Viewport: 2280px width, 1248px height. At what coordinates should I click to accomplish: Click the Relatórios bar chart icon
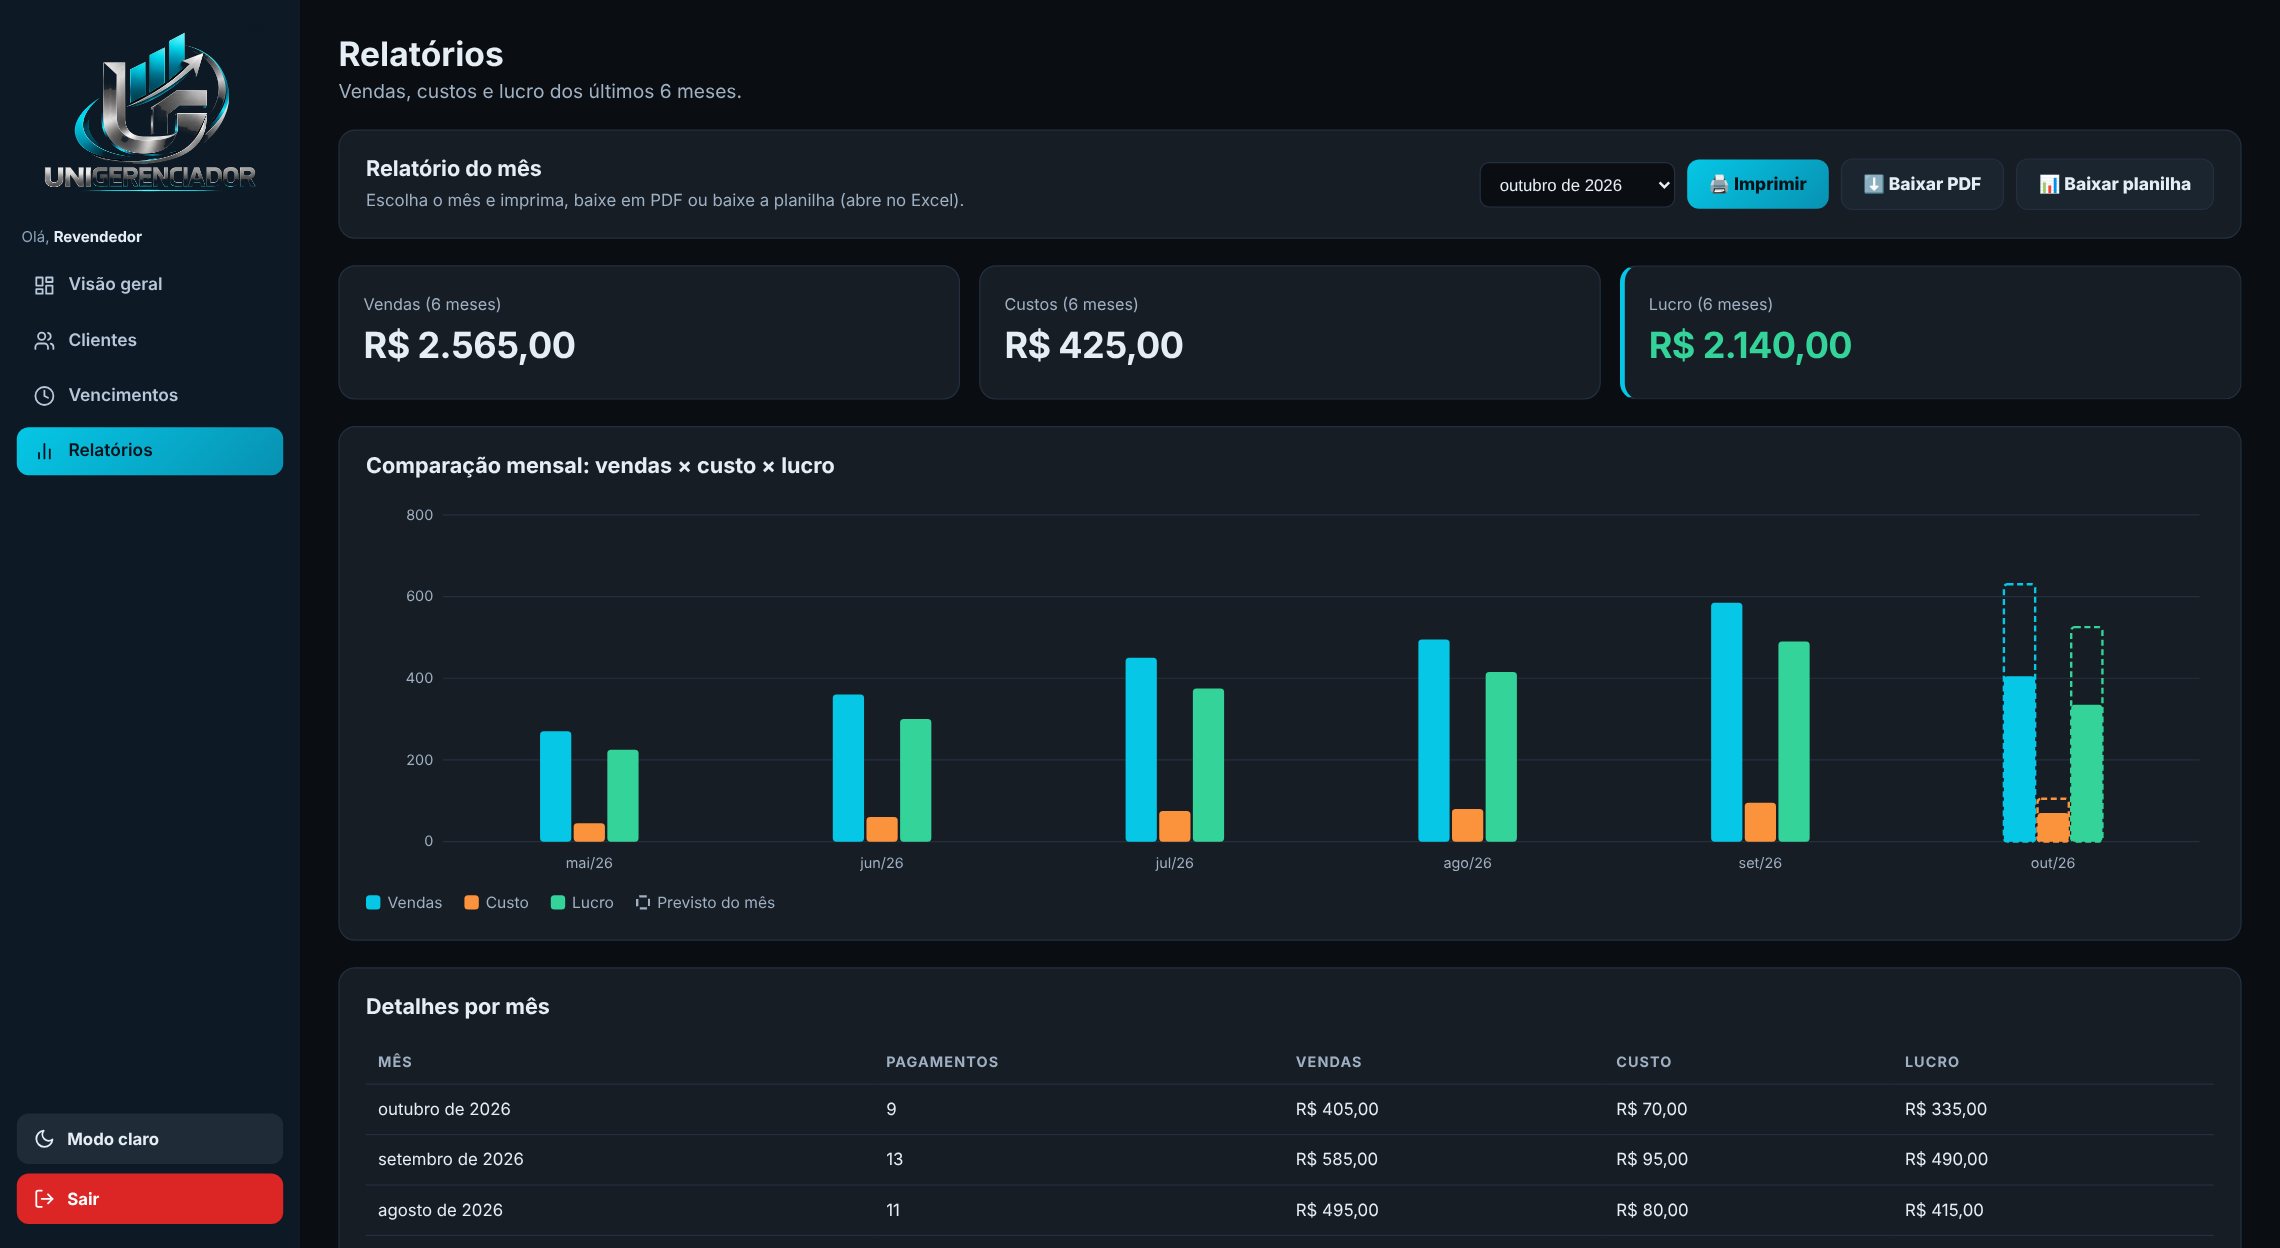click(44, 451)
